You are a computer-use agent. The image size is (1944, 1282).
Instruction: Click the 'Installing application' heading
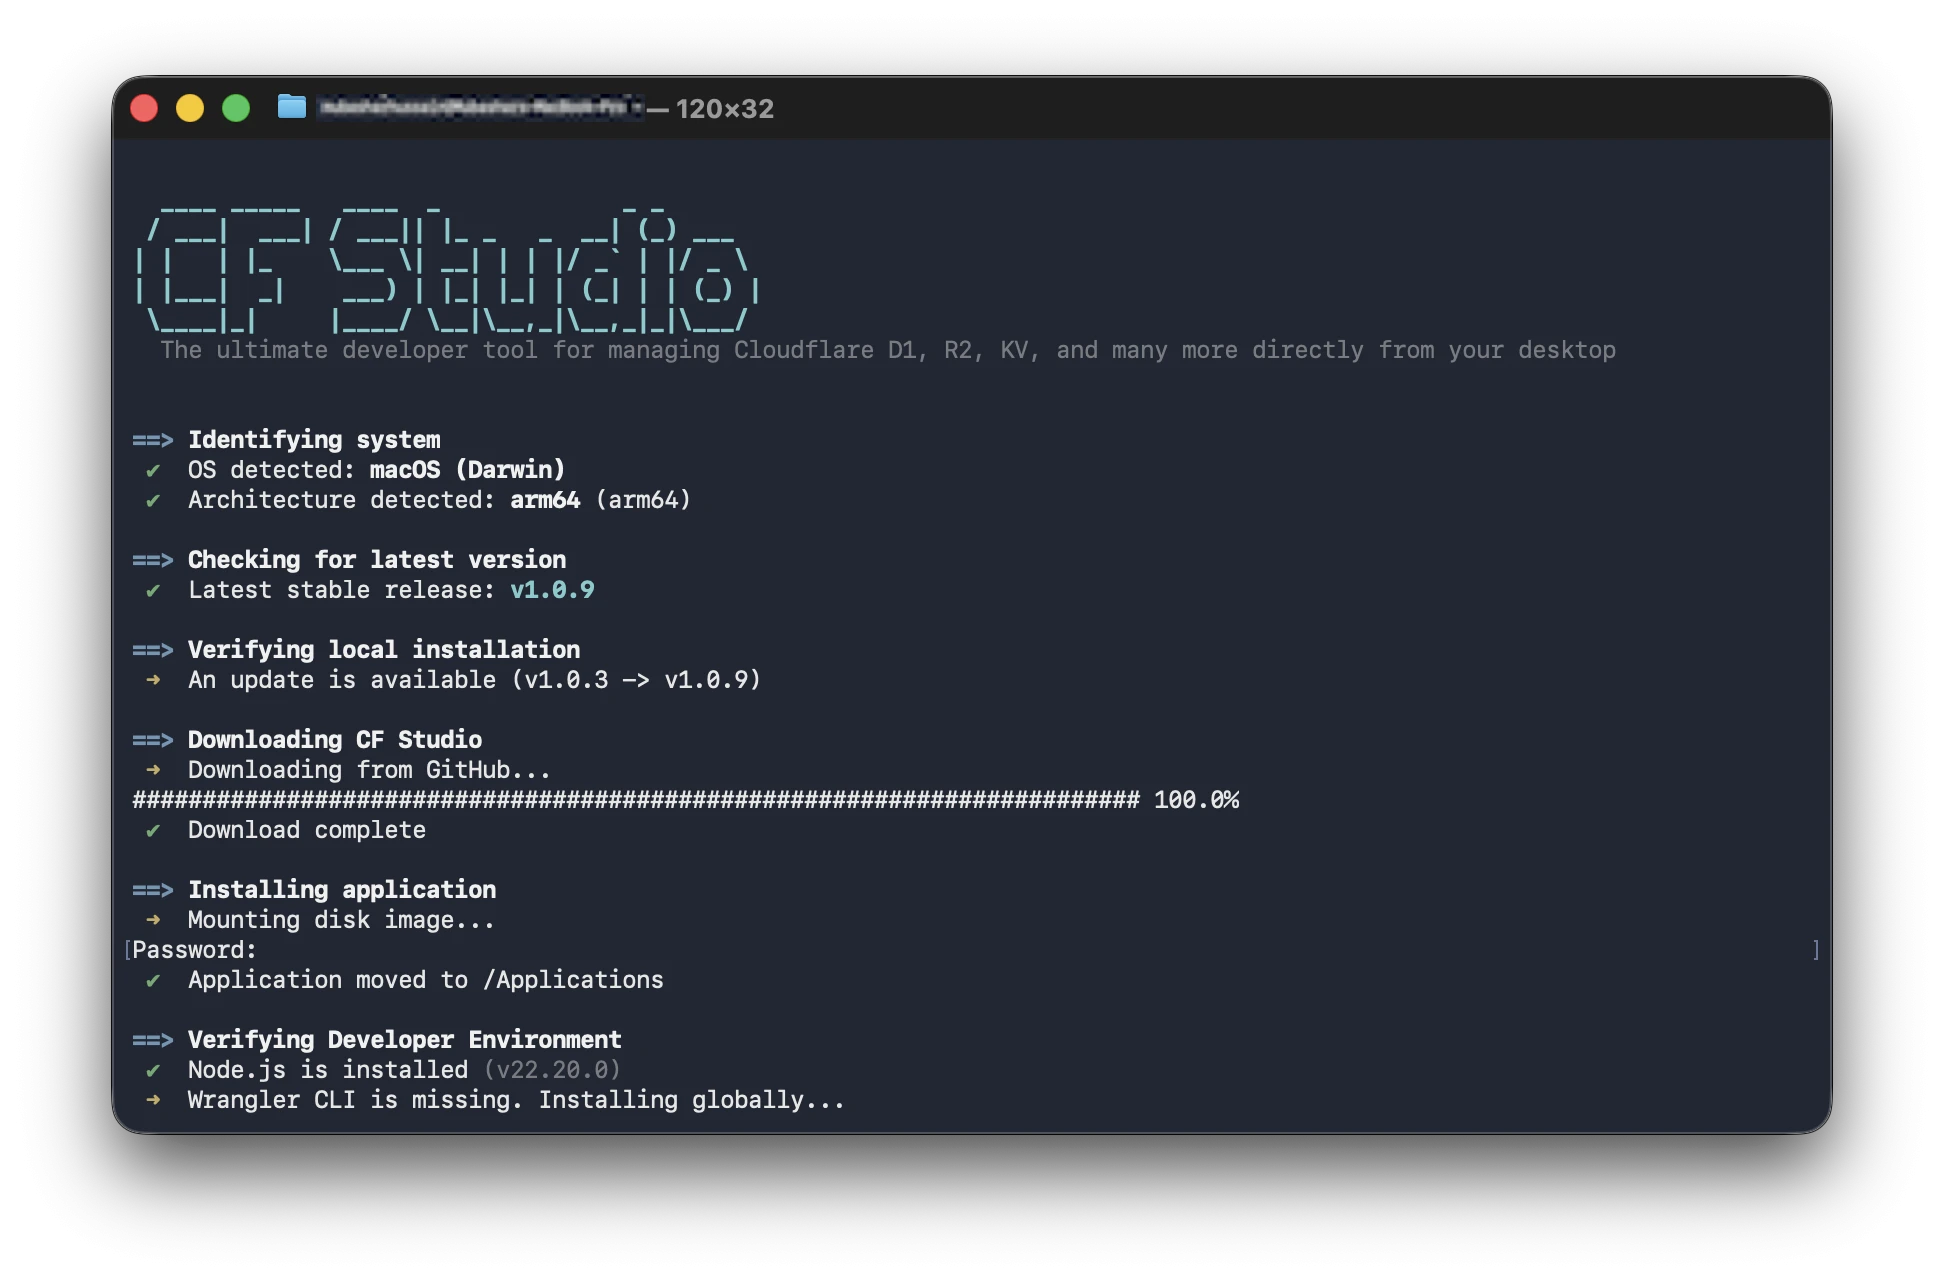click(342, 890)
